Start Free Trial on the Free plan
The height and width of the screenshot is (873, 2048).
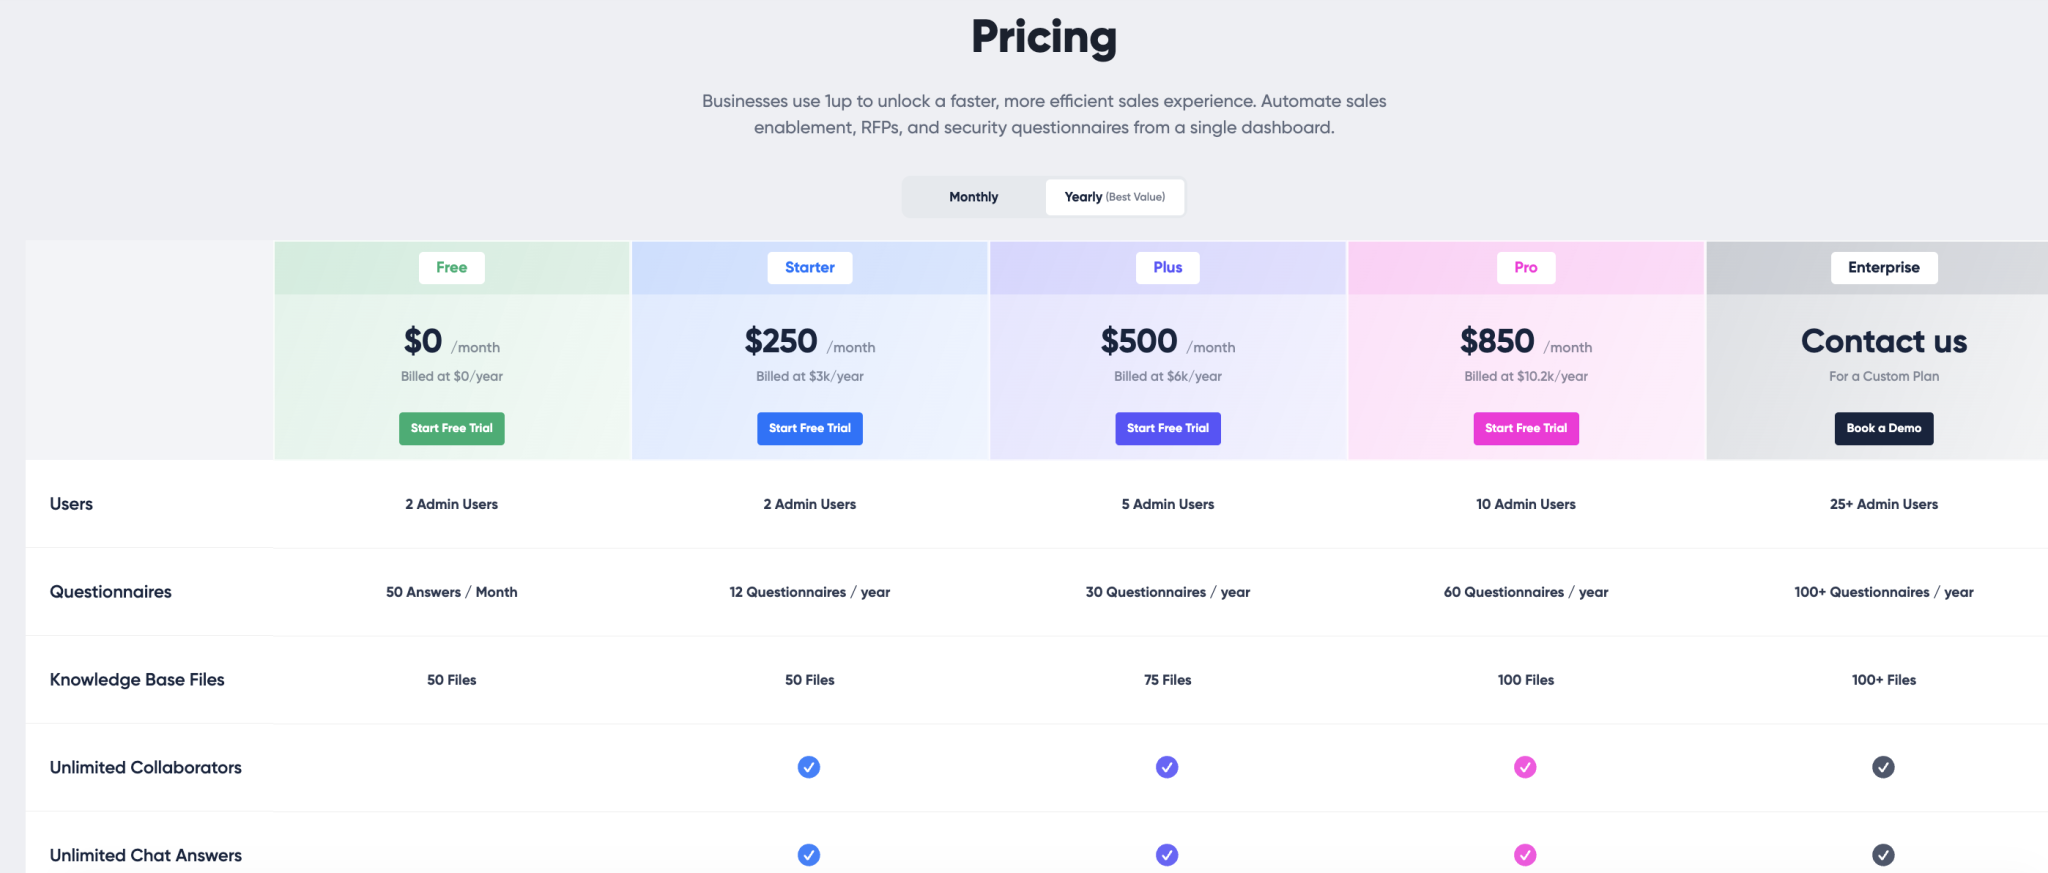(451, 428)
